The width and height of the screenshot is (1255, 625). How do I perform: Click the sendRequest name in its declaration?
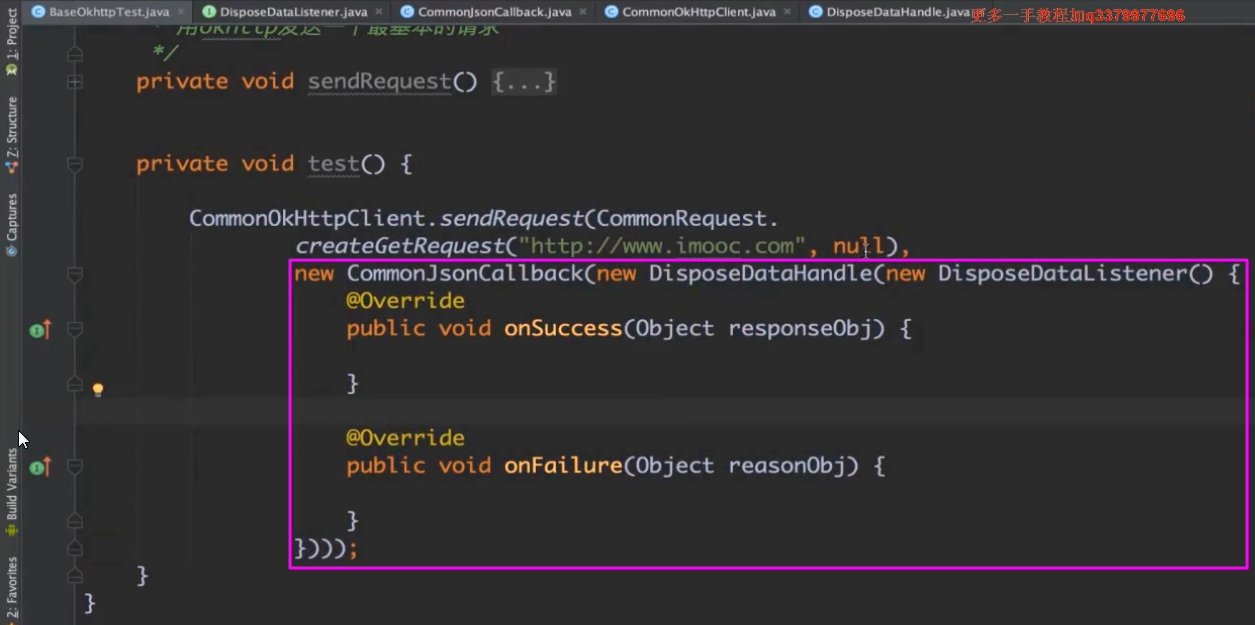pos(379,82)
